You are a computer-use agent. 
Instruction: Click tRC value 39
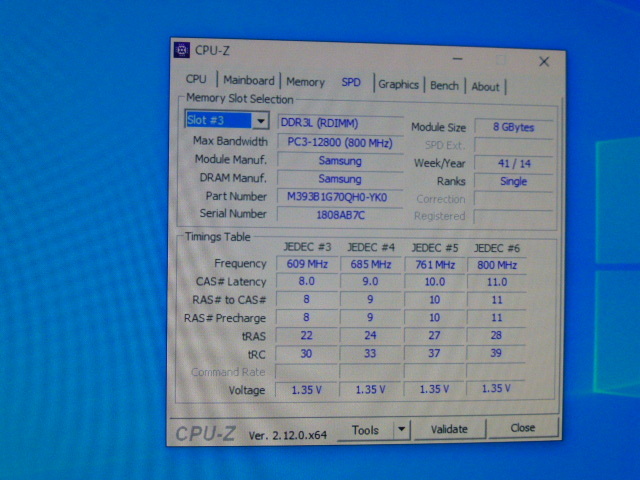496,353
